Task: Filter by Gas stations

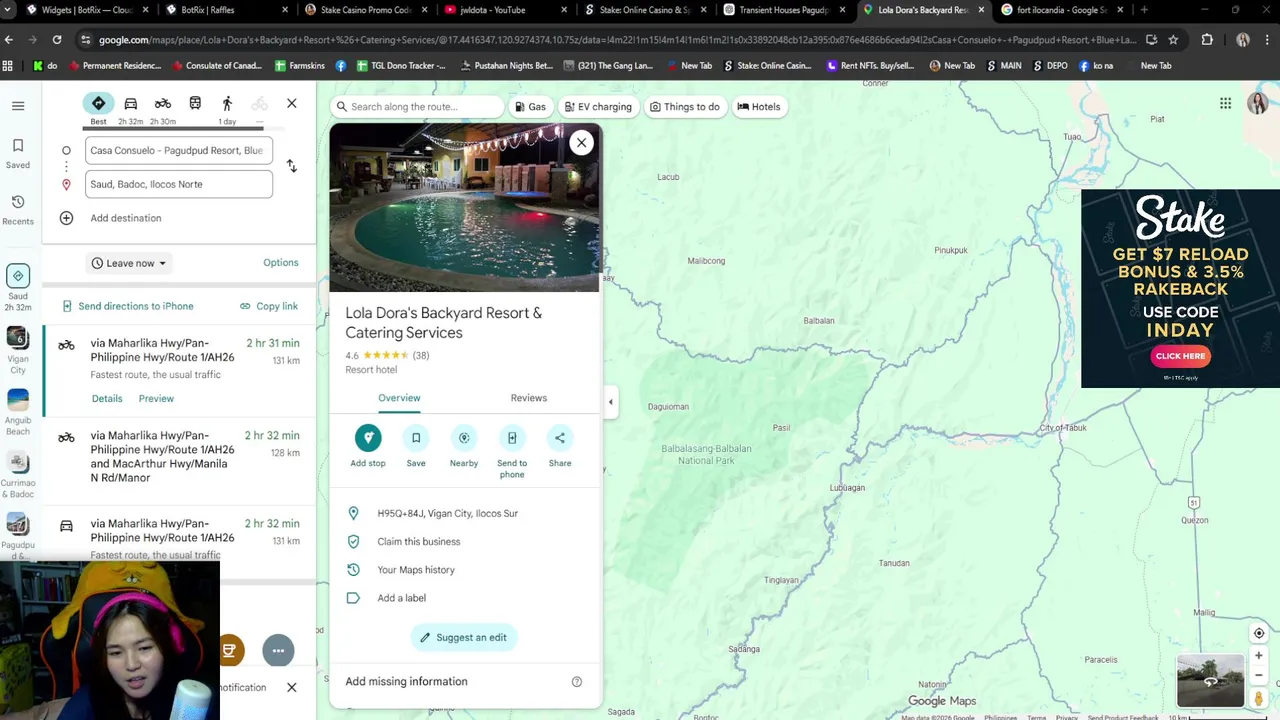Action: coord(530,107)
